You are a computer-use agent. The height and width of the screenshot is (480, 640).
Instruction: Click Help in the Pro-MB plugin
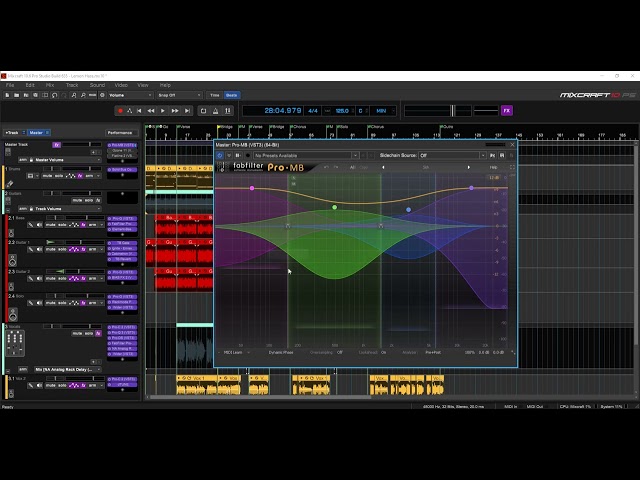pyautogui.click(x=493, y=167)
